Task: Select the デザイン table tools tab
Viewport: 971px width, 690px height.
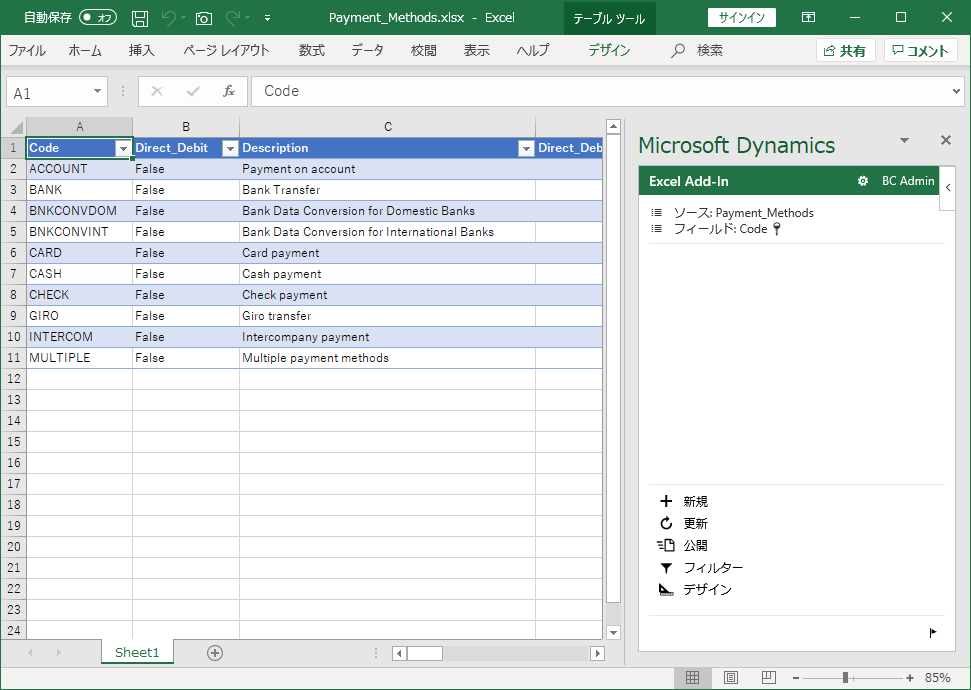Action: click(609, 50)
